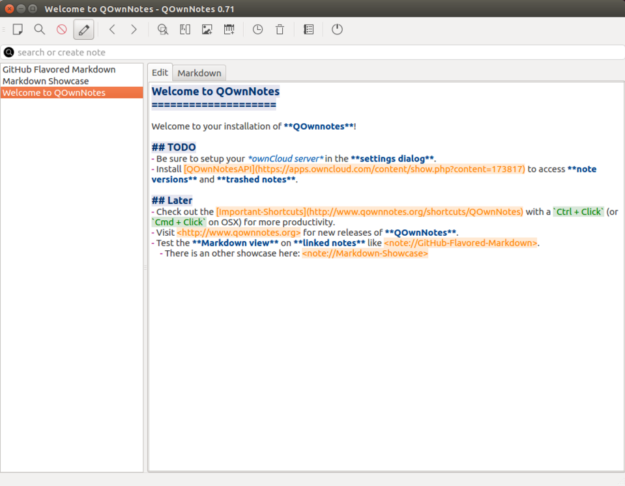This screenshot has height=486, width=625.
Task: Follow the note://Markdown-Showcase link
Action: [x=365, y=253]
